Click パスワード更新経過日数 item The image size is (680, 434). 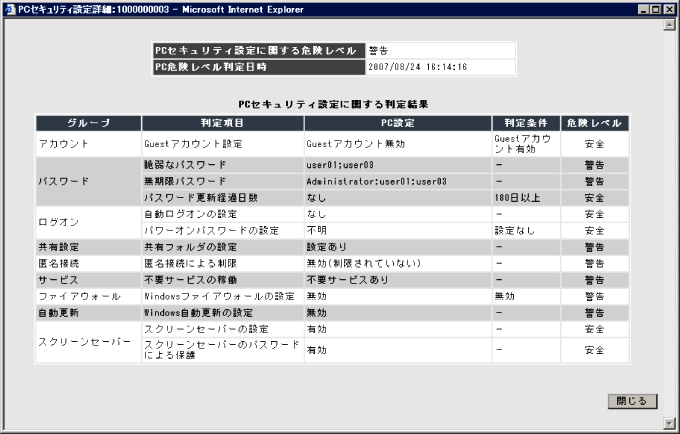(x=201, y=198)
